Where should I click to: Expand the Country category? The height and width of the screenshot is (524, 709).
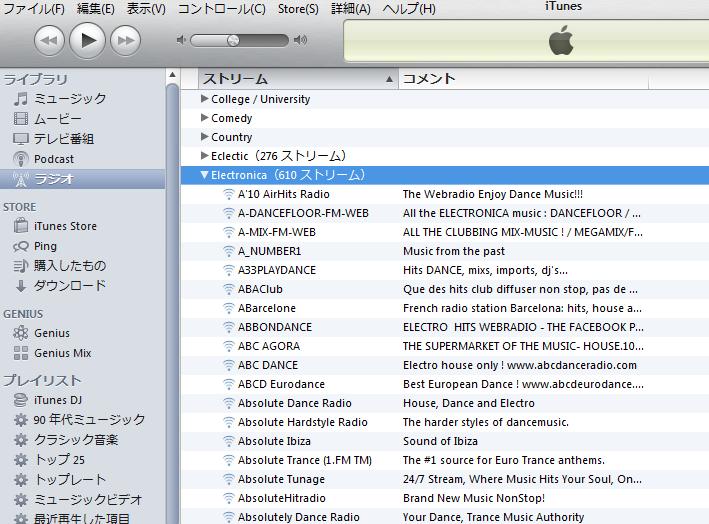pos(204,137)
